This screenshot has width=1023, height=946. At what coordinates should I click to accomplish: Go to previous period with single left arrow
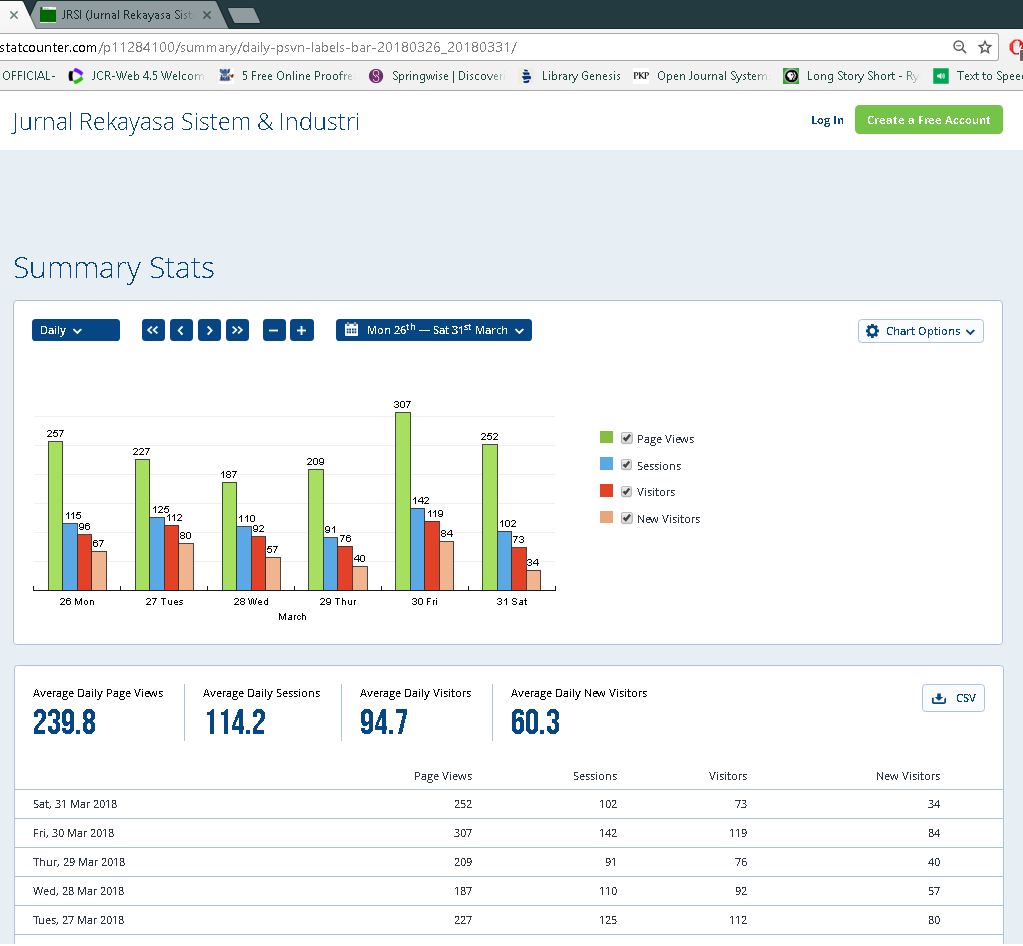(x=181, y=330)
